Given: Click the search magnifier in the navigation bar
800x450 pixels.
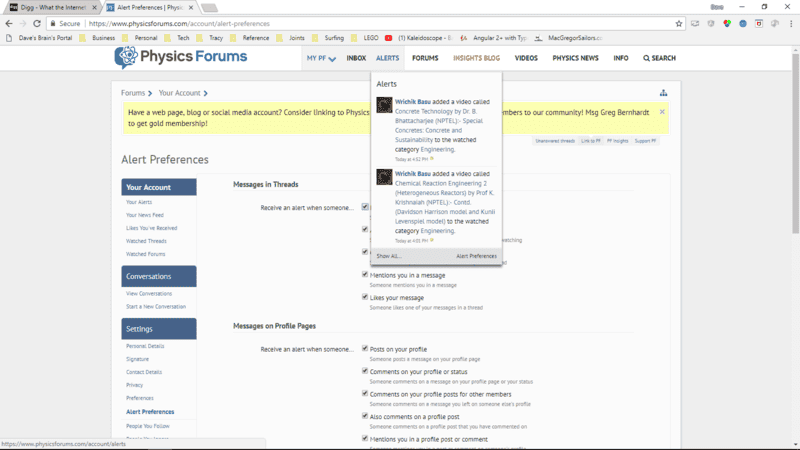Looking at the screenshot, I should (646, 58).
